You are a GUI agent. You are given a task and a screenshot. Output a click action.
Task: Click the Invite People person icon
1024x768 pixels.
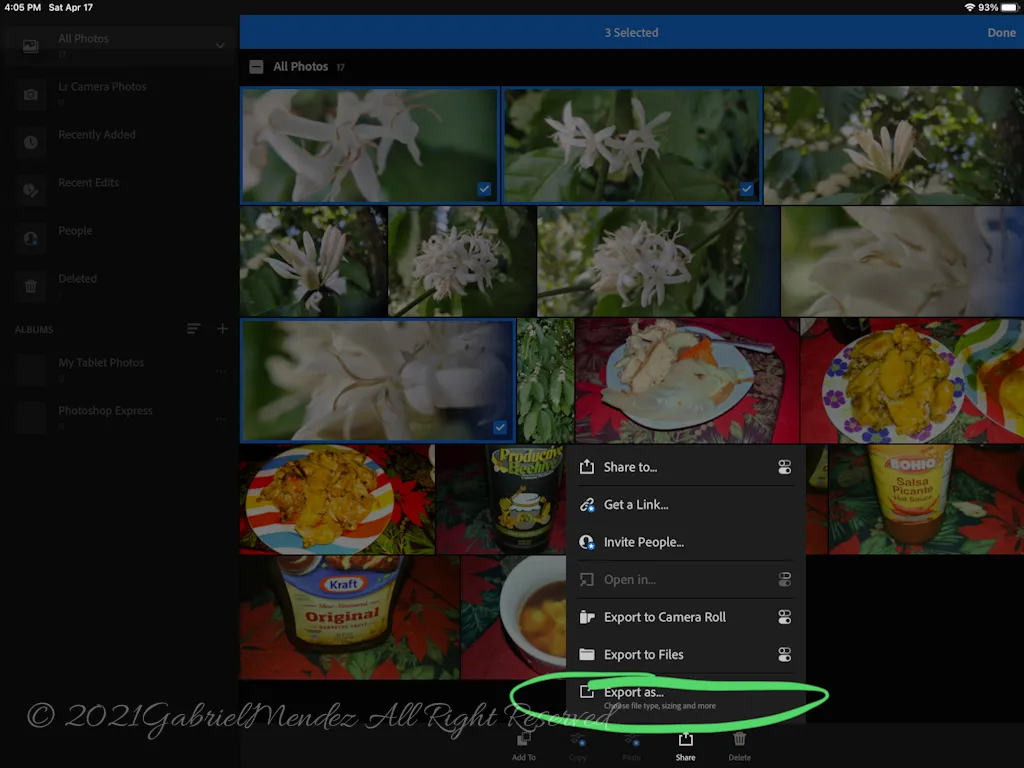pyautogui.click(x=587, y=542)
